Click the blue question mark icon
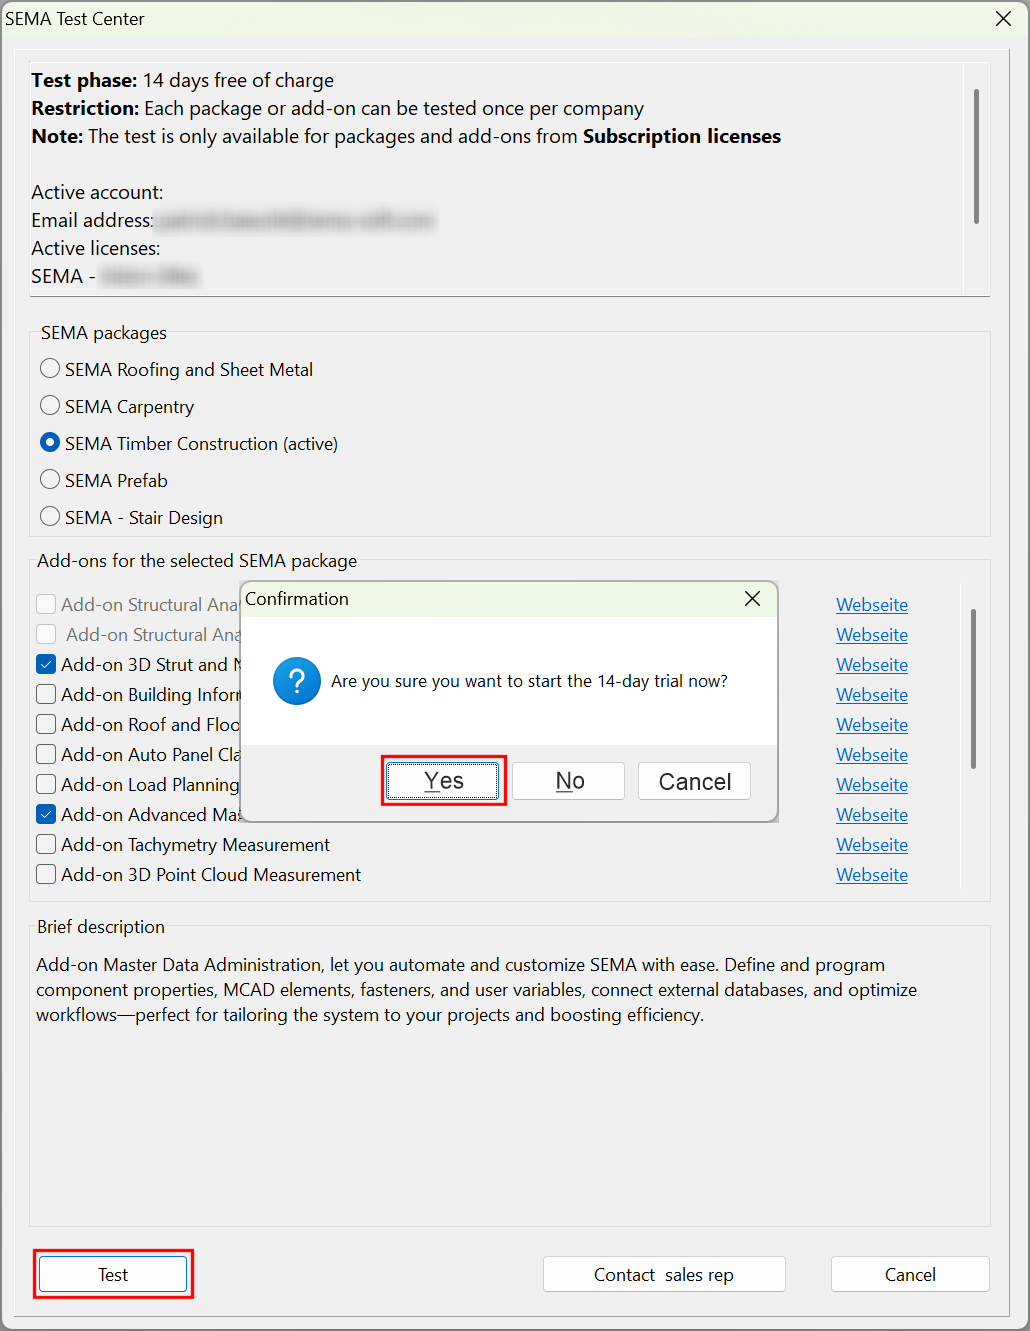The width and height of the screenshot is (1030, 1331). [x=297, y=681]
